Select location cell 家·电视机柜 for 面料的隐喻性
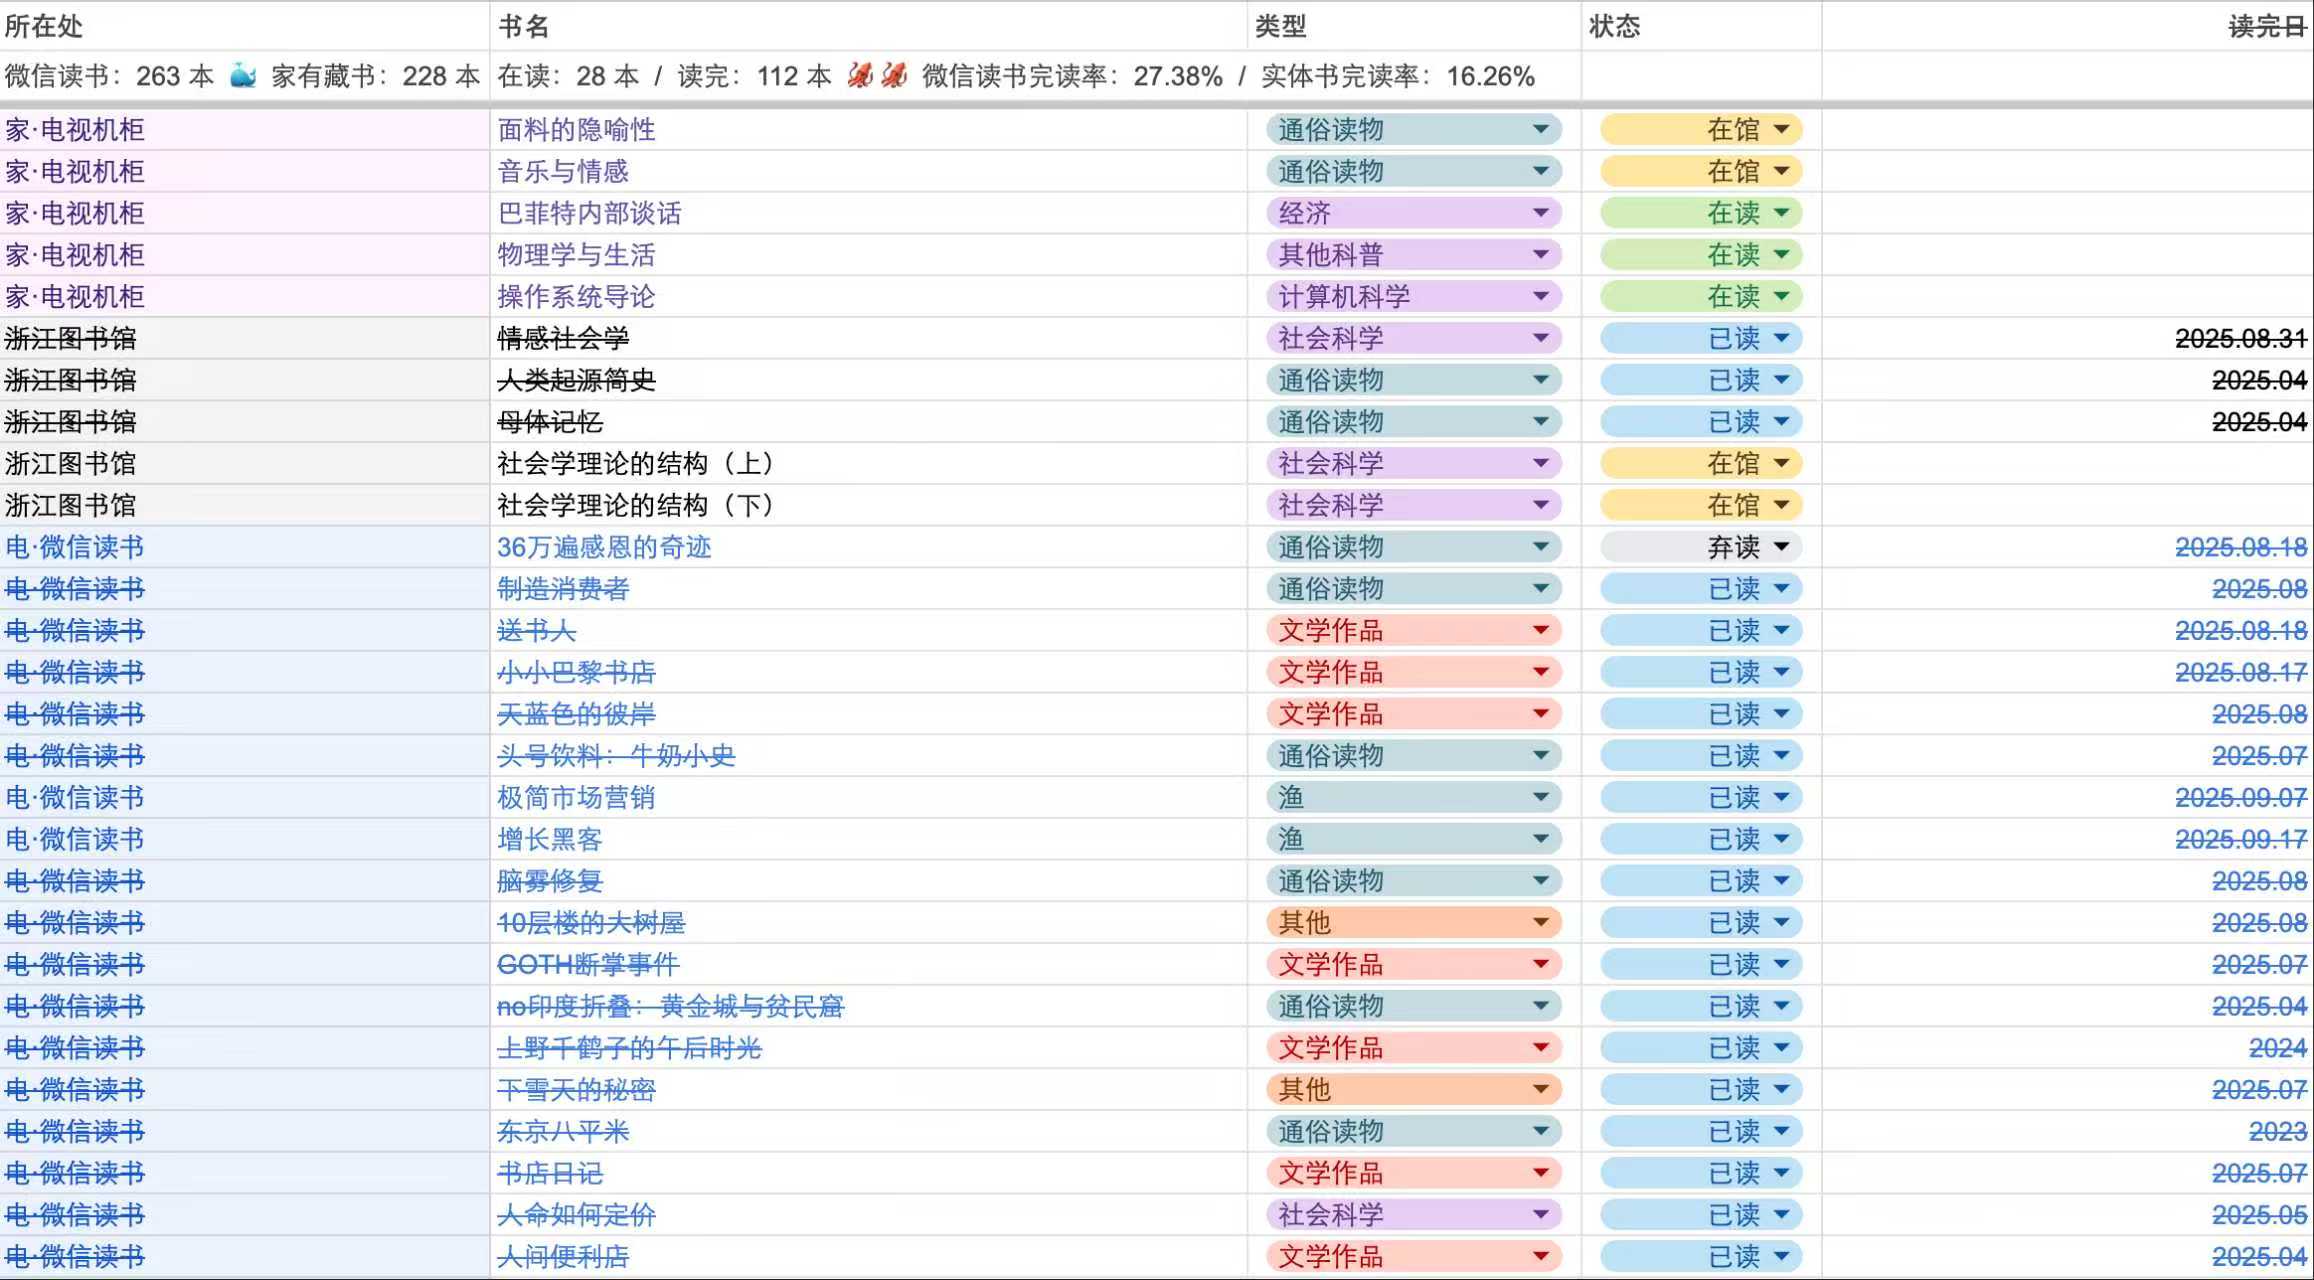The height and width of the screenshot is (1280, 2314). [75, 130]
